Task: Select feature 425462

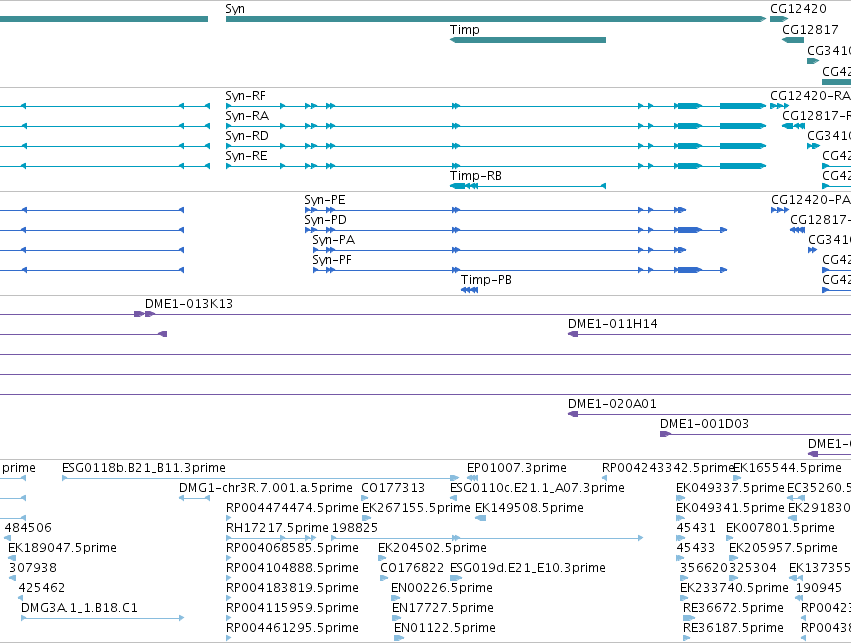Action: 42,589
